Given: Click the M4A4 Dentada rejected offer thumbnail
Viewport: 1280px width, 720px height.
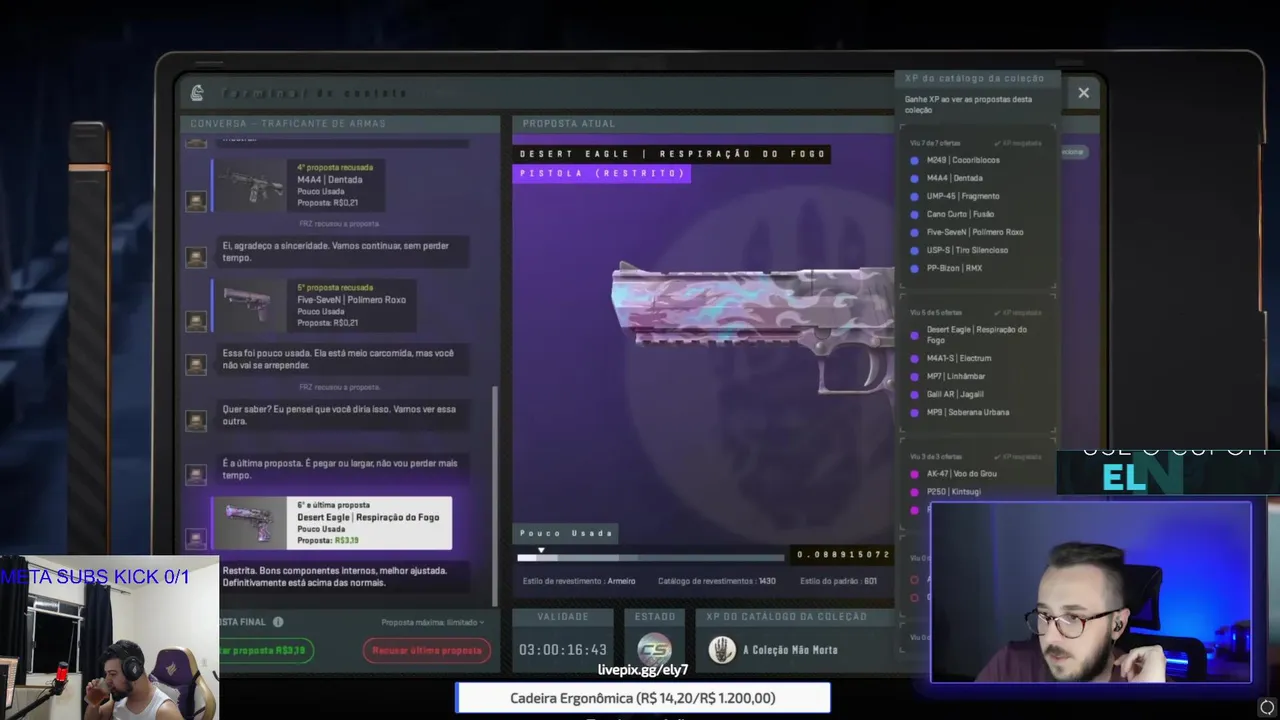Looking at the screenshot, I should tap(252, 185).
